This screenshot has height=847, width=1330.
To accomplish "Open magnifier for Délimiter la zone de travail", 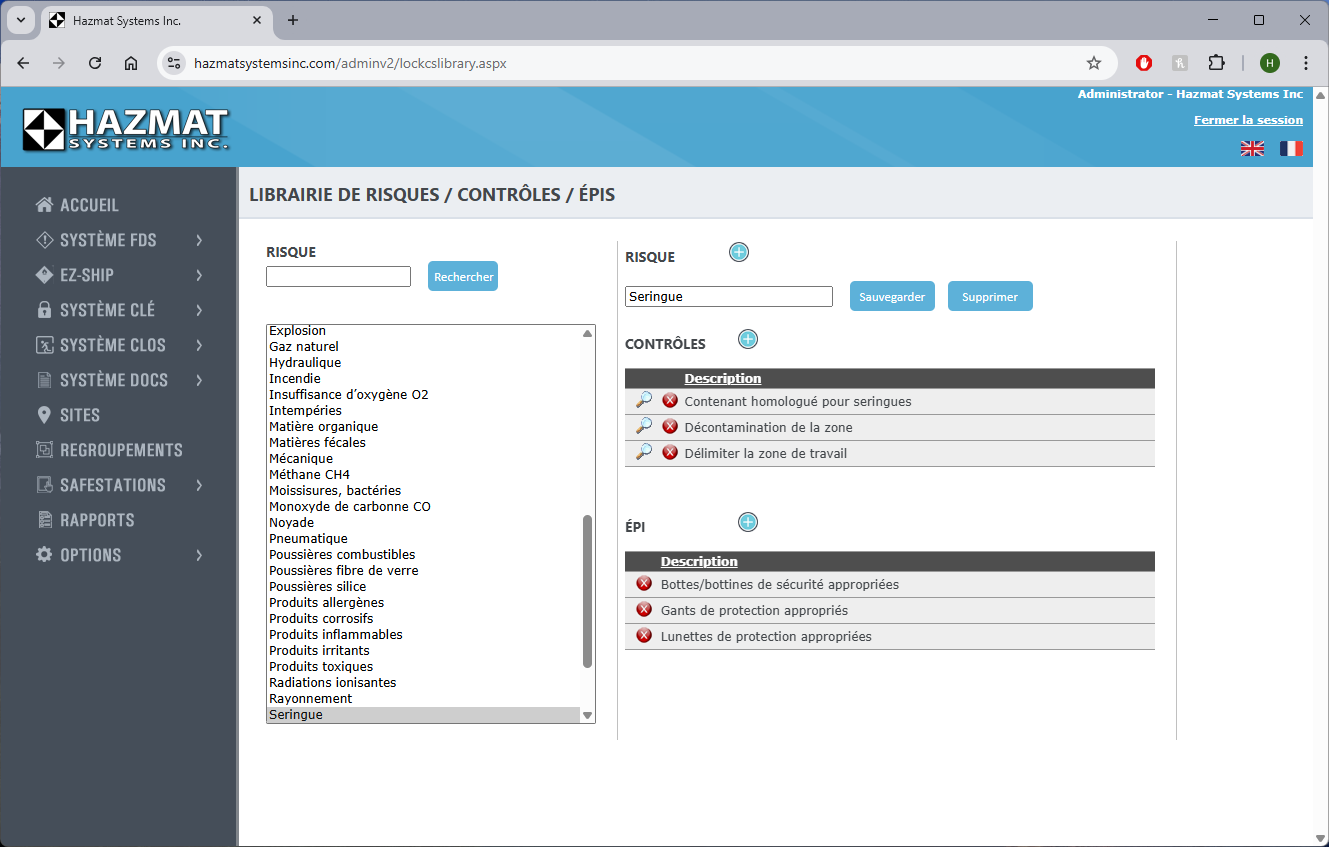I will [x=644, y=452].
